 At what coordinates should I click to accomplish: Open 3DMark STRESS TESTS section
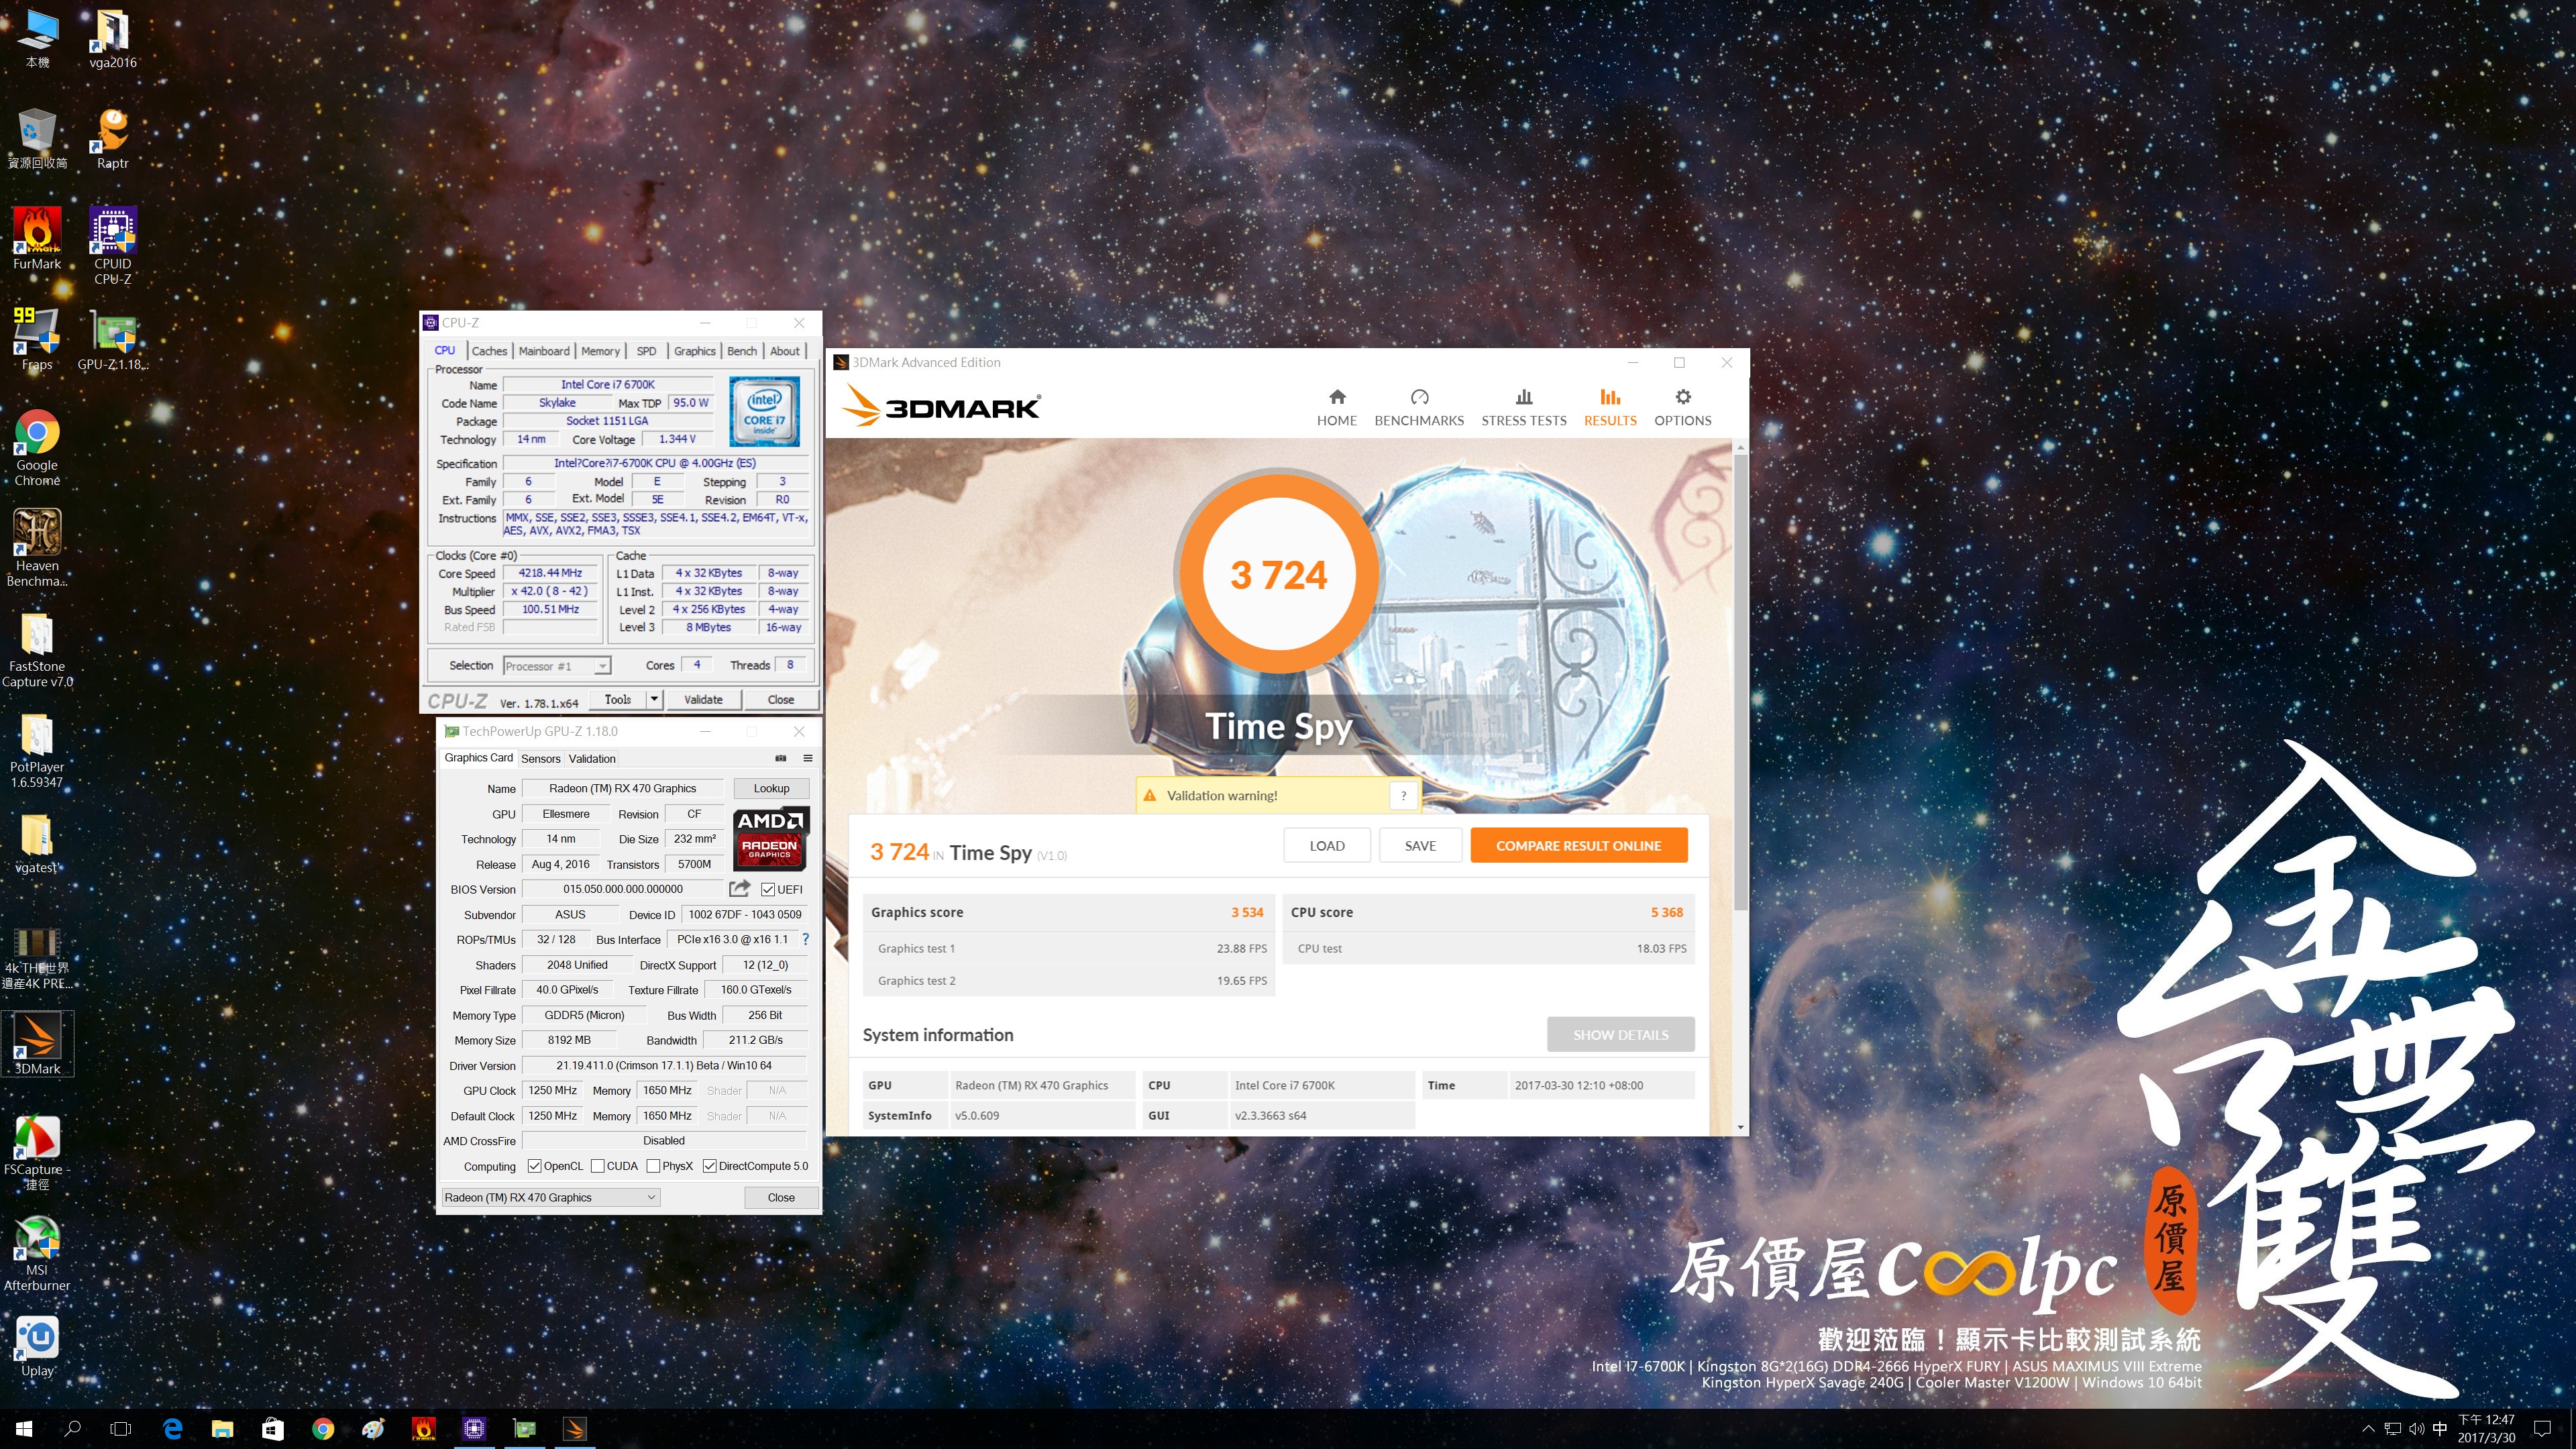1524,408
